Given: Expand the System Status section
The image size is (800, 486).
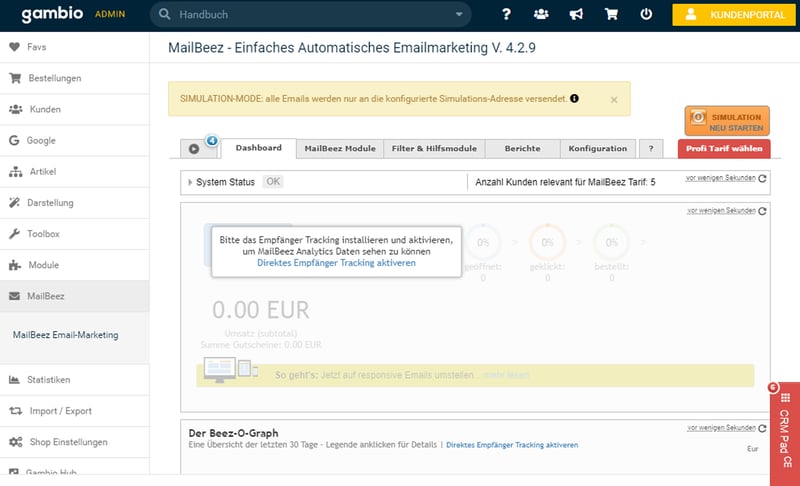Looking at the screenshot, I should [190, 182].
